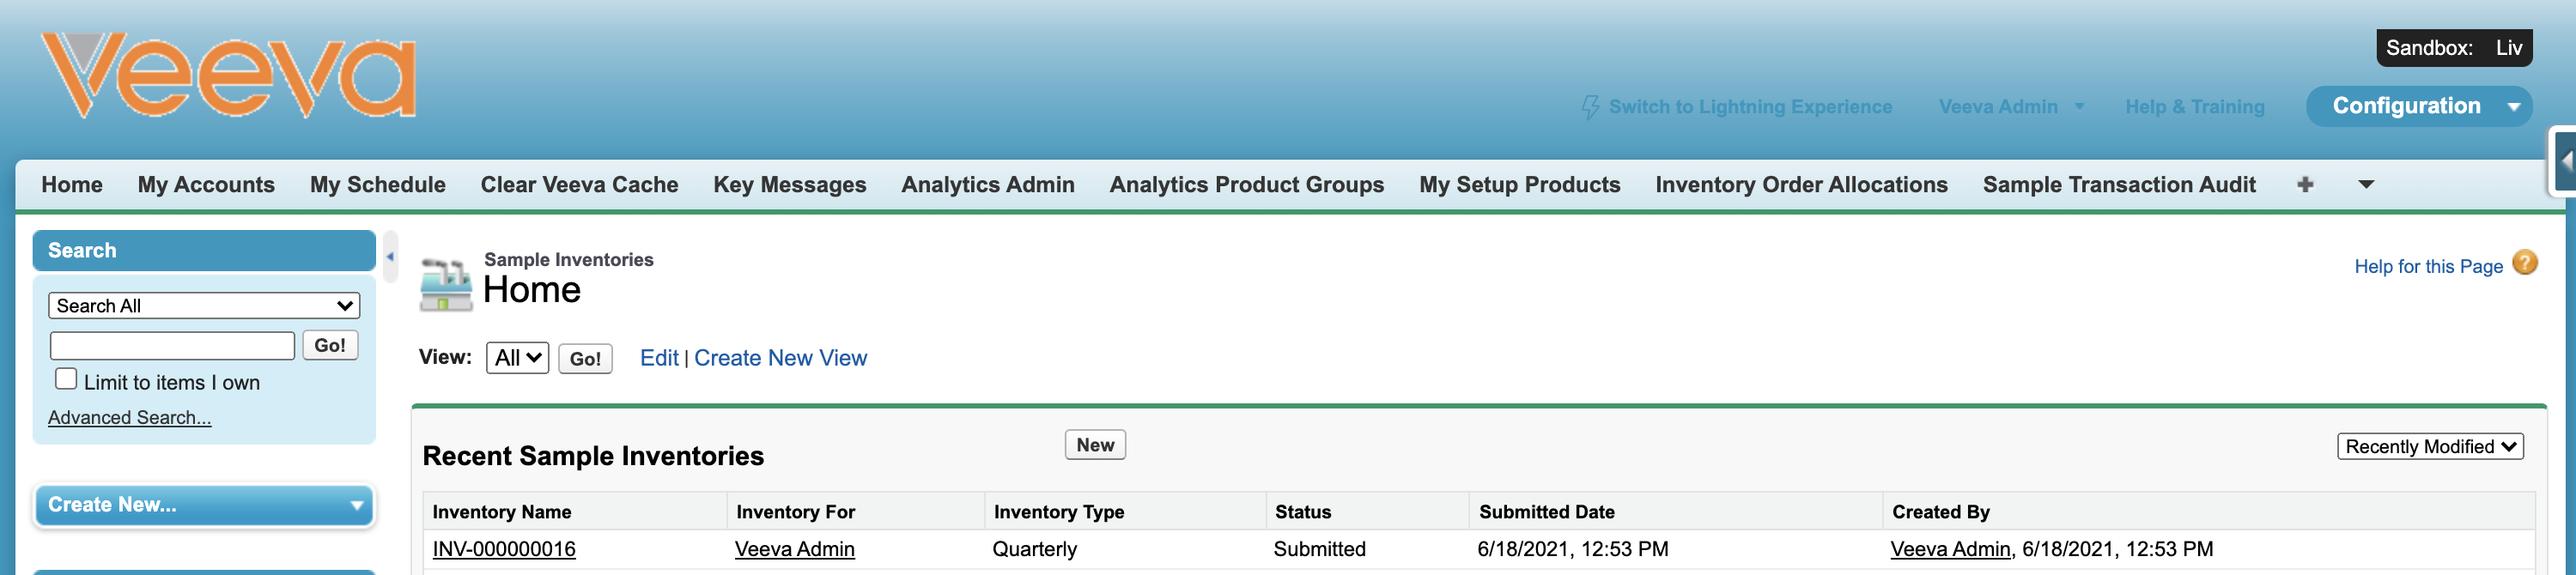The width and height of the screenshot is (2576, 575).
Task: Open the INV-000000016 inventory record
Action: pos(504,549)
